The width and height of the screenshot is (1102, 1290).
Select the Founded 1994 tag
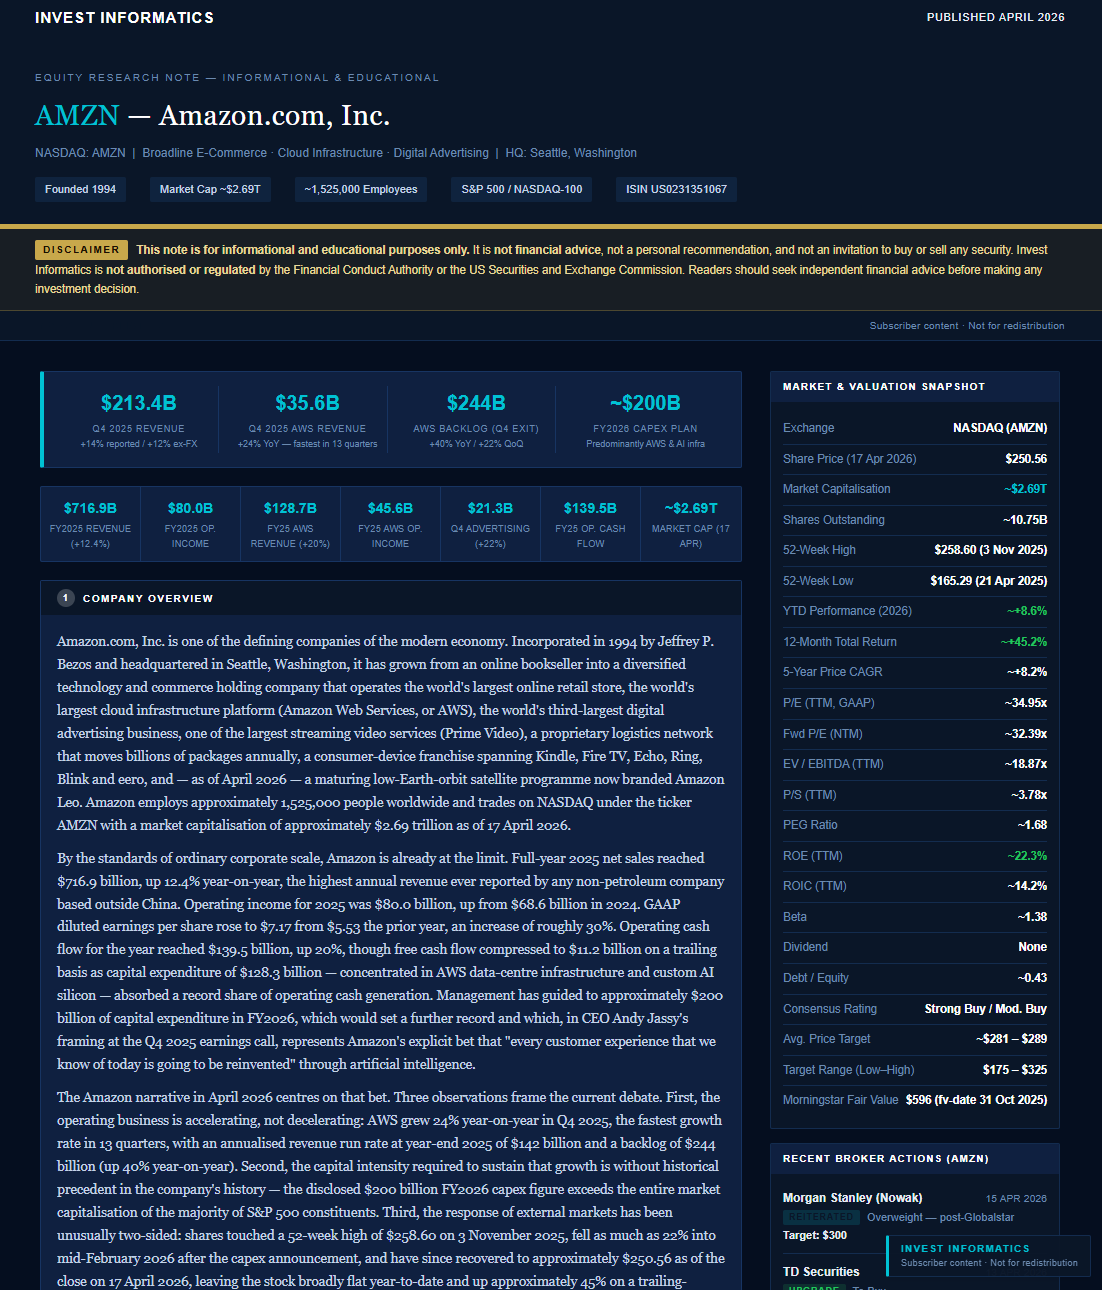click(x=80, y=189)
